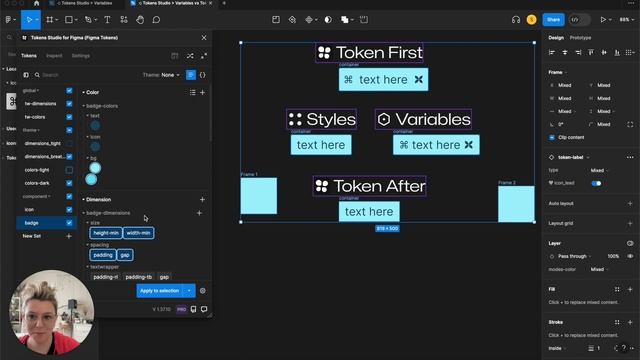Toggle the badge set checkbox
The width and height of the screenshot is (640, 360).
pyautogui.click(x=69, y=223)
